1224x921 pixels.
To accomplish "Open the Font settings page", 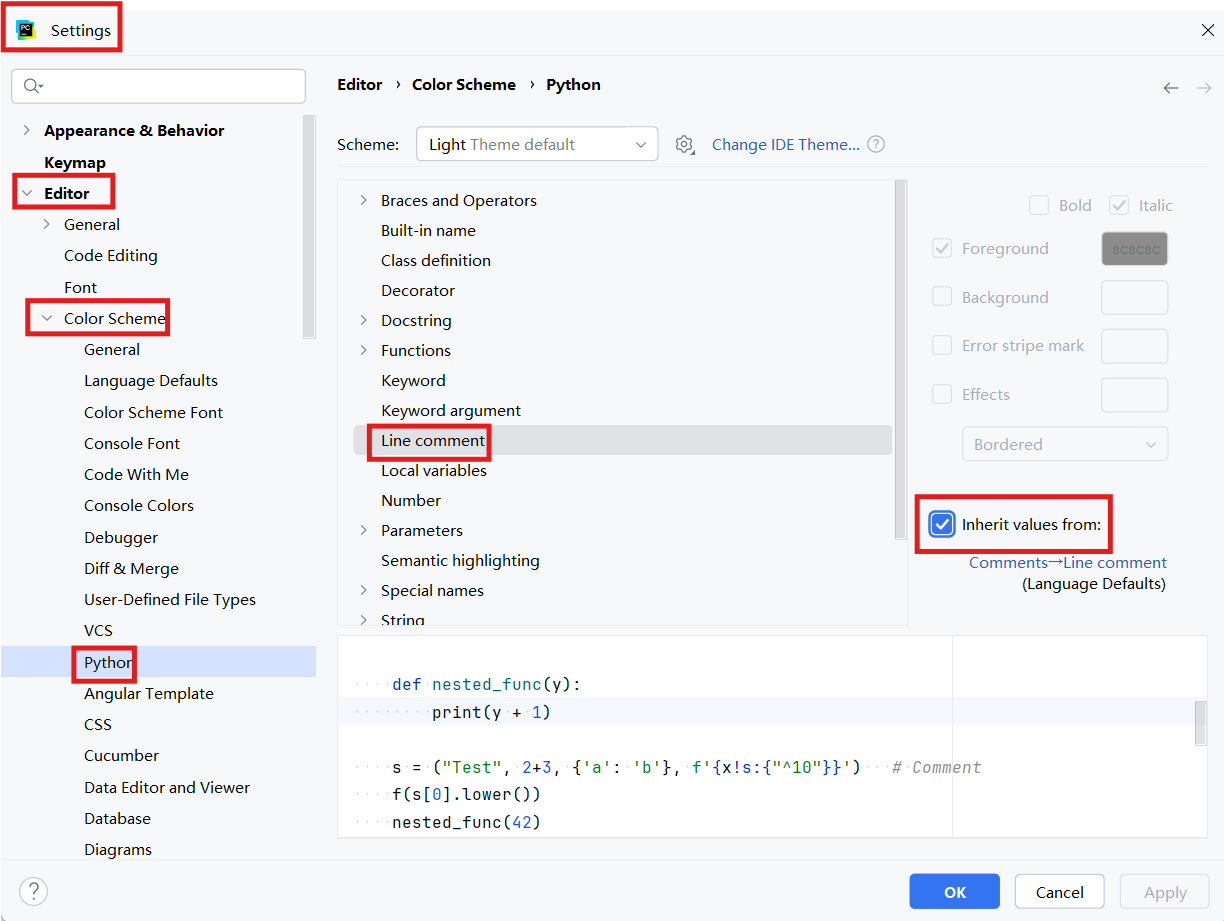I will (80, 287).
